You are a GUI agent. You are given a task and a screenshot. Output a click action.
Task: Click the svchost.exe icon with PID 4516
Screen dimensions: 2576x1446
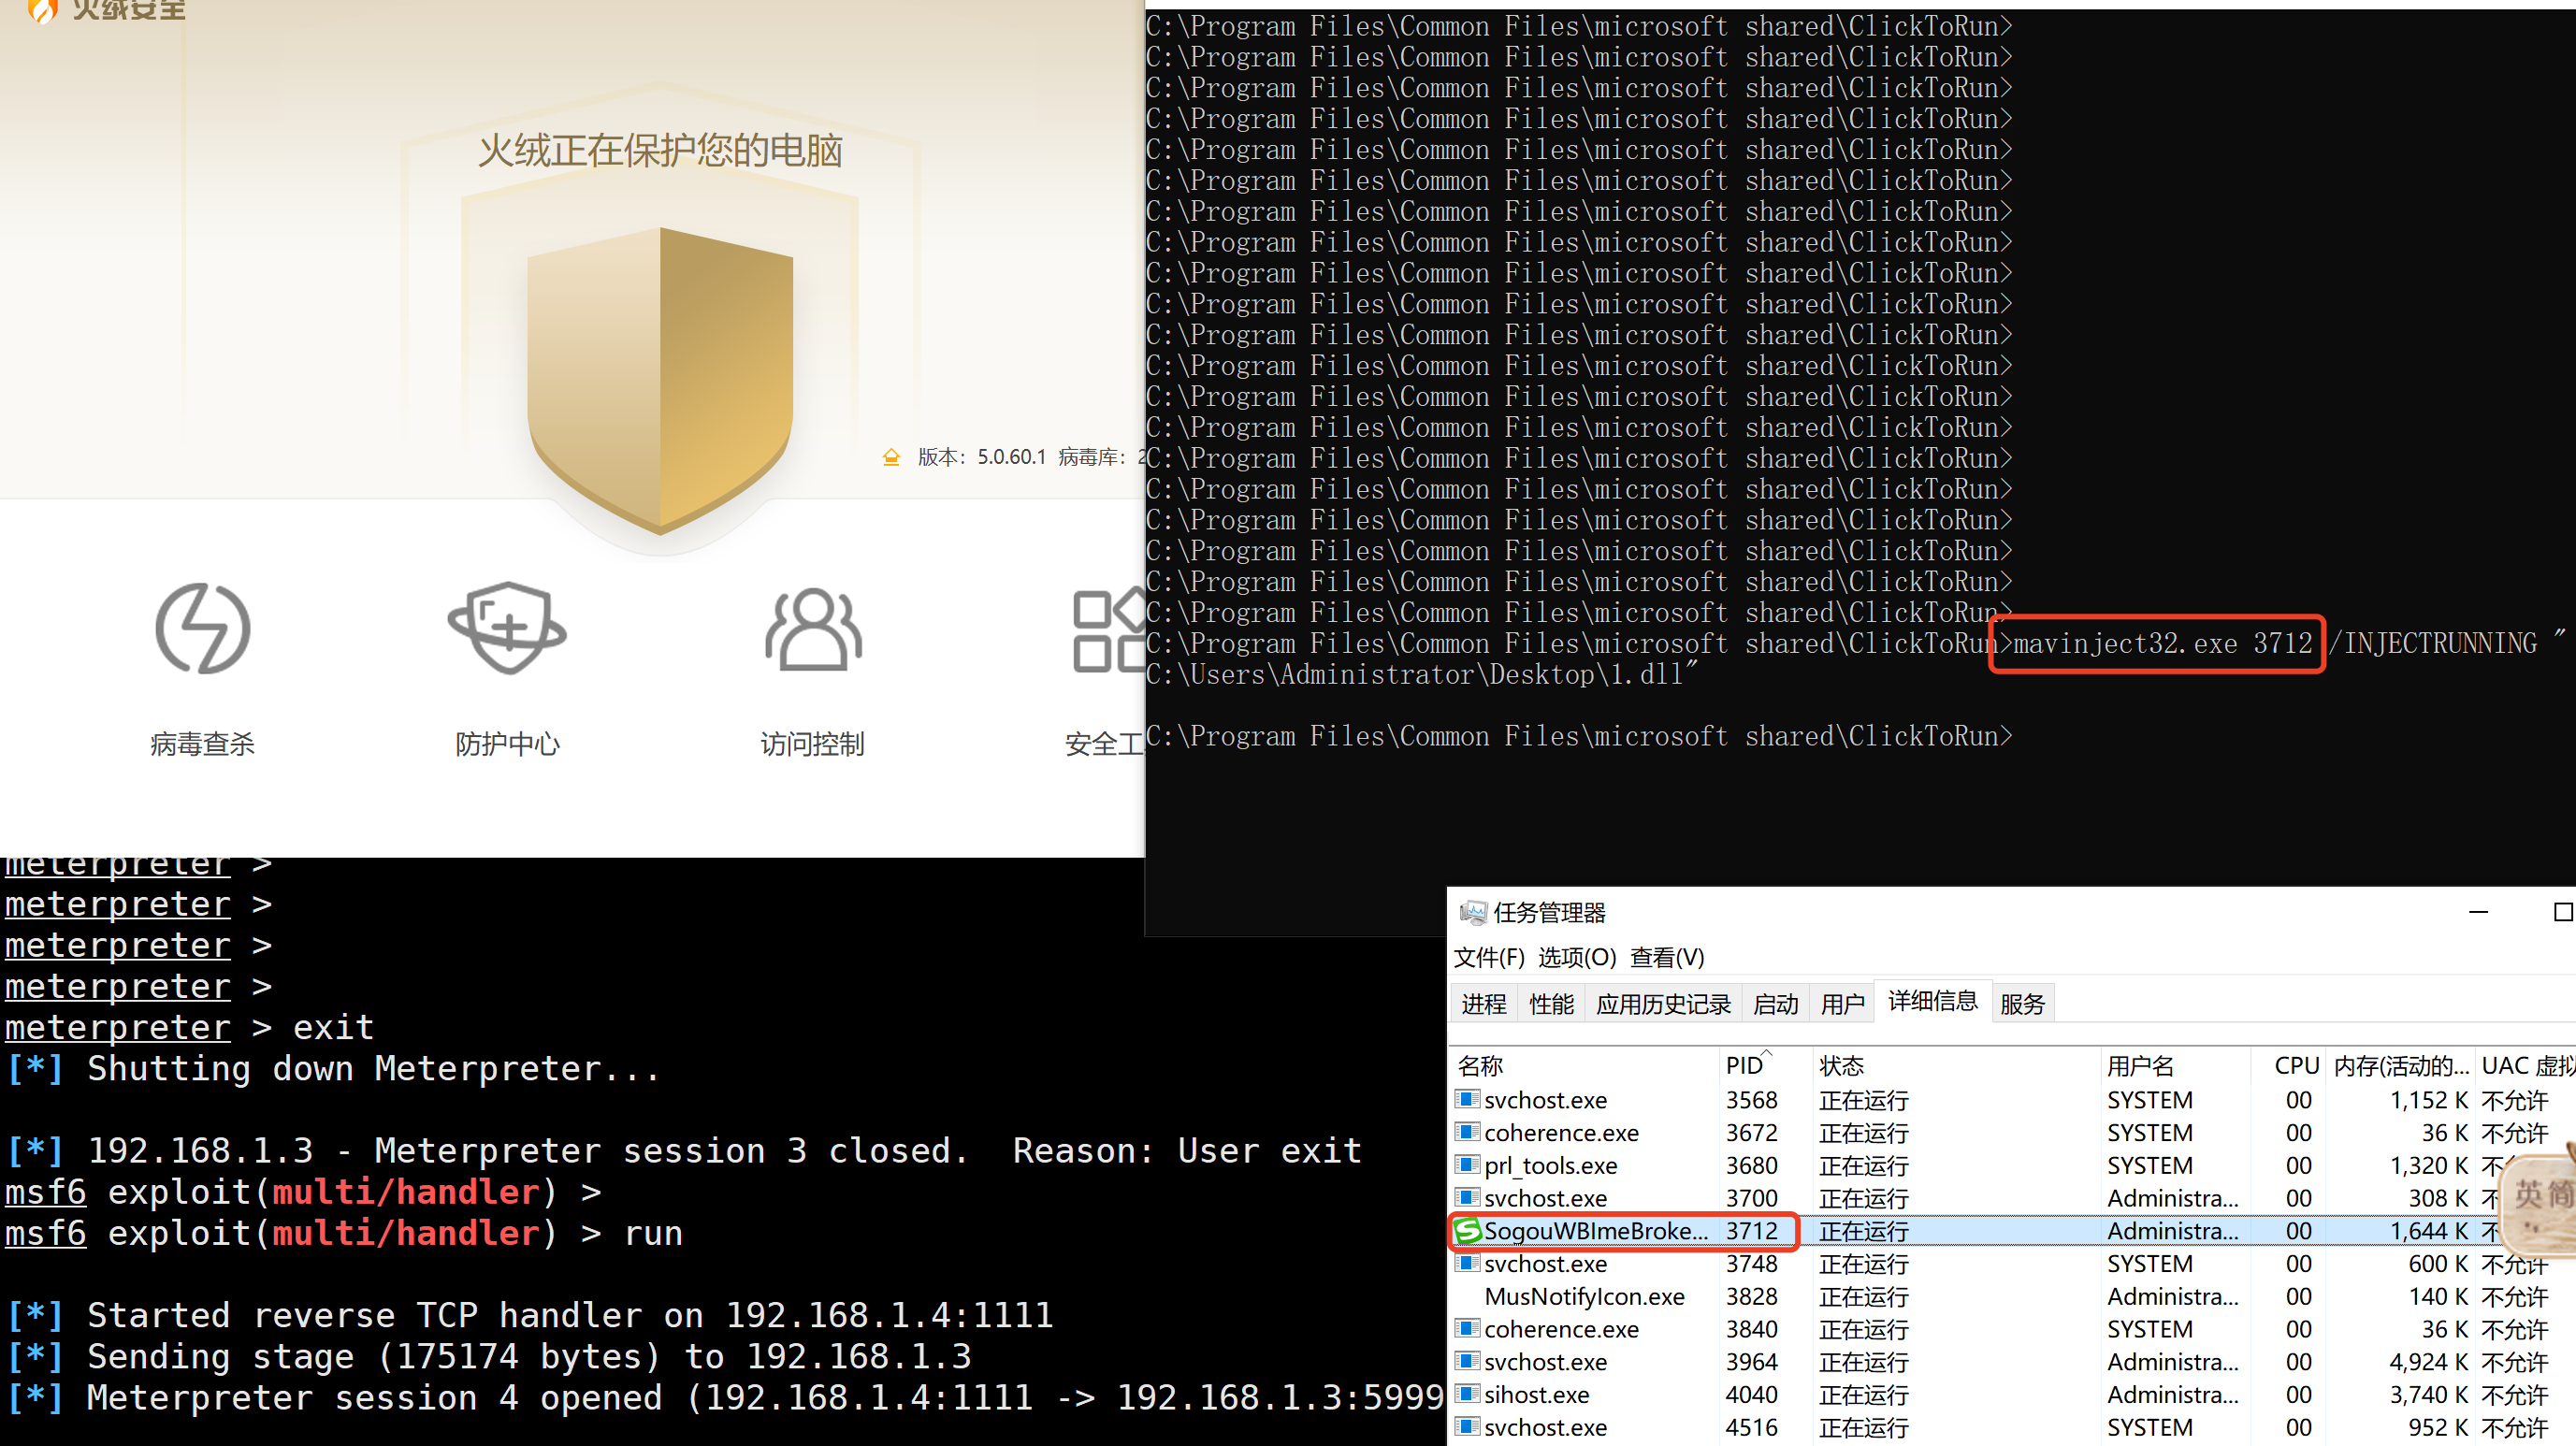pos(1467,1427)
